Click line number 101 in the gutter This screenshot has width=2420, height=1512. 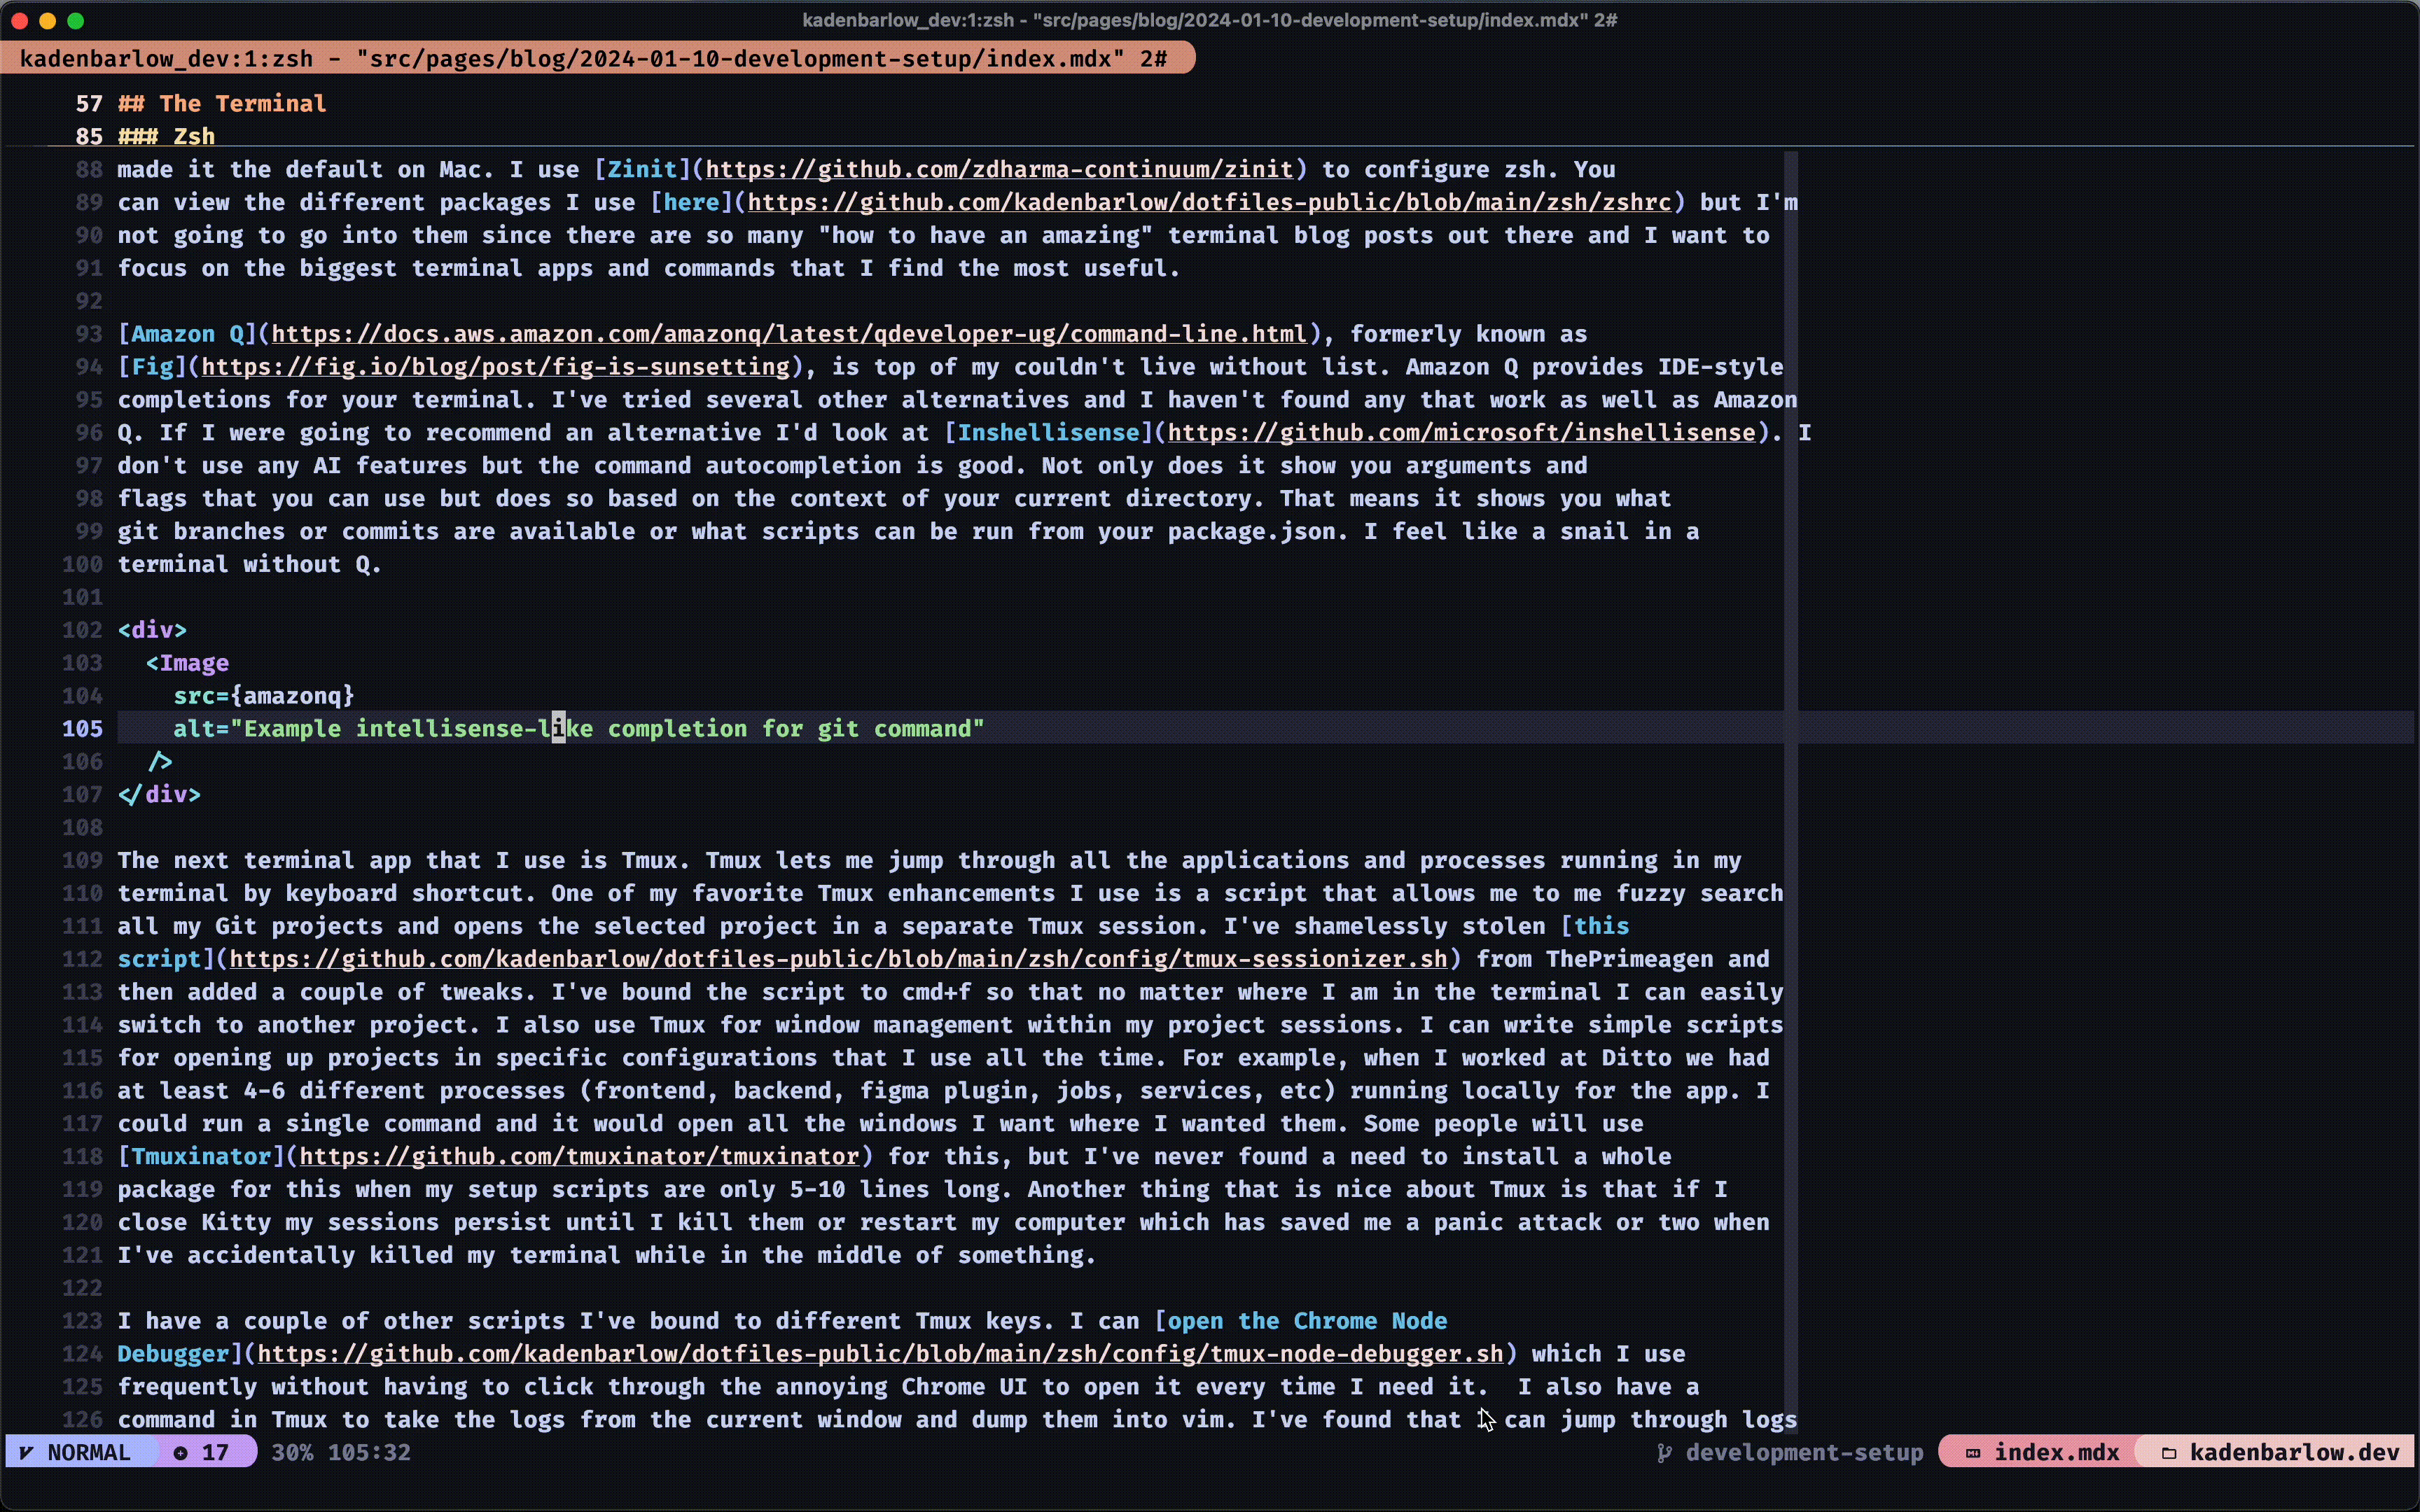click(82, 597)
